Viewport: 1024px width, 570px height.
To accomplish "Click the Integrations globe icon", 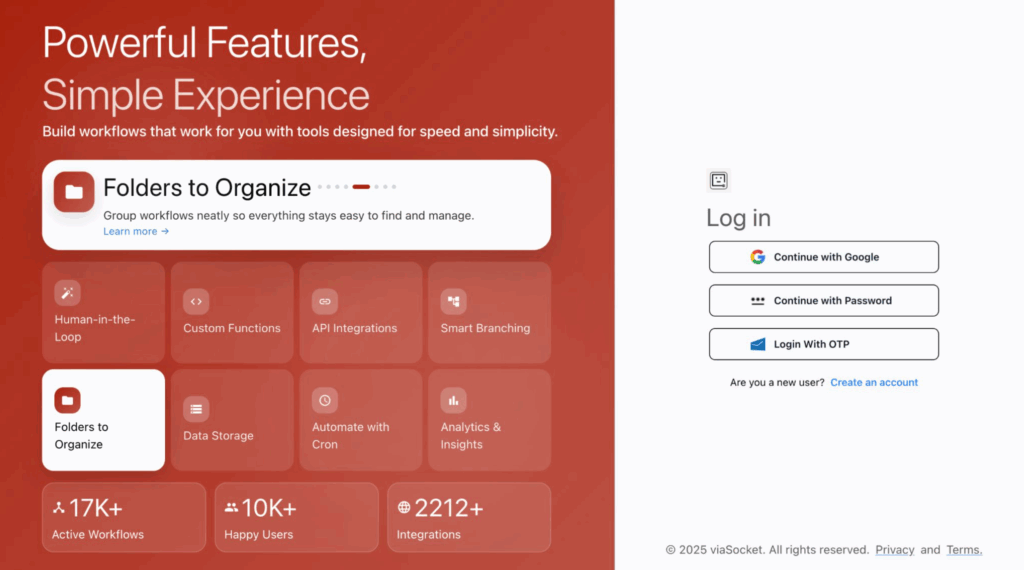I will (404, 507).
